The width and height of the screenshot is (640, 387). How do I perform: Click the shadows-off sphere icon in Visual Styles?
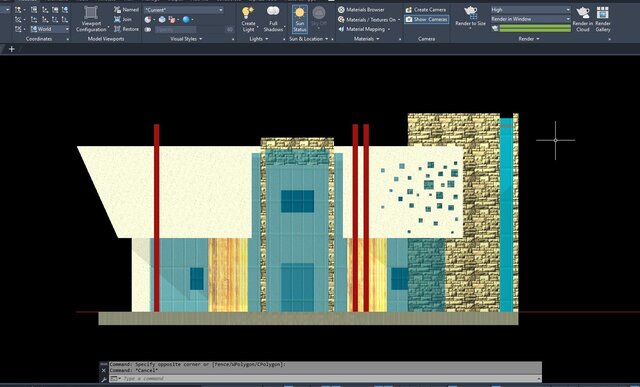coord(148,19)
